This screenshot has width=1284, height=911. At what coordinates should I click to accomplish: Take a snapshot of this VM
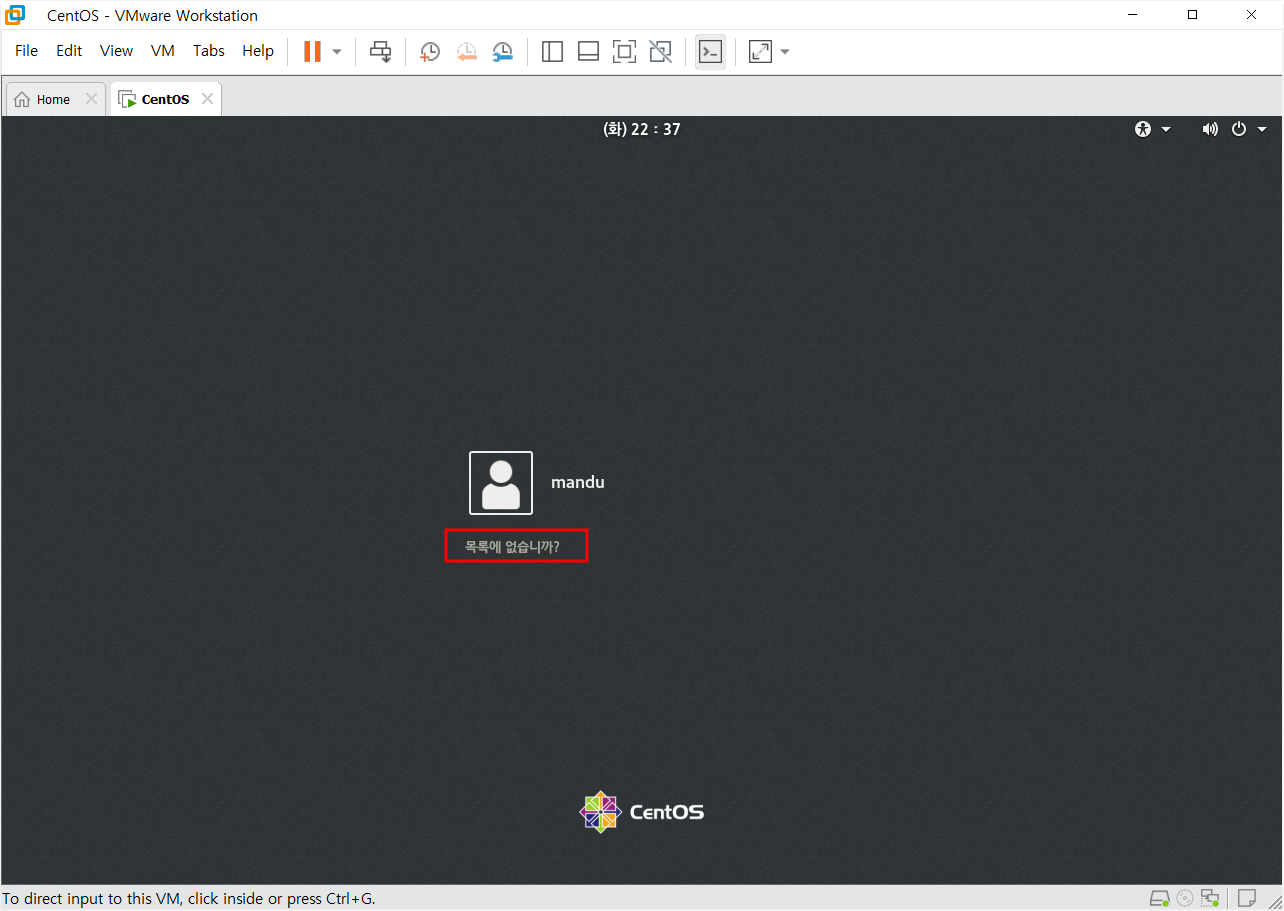429,52
